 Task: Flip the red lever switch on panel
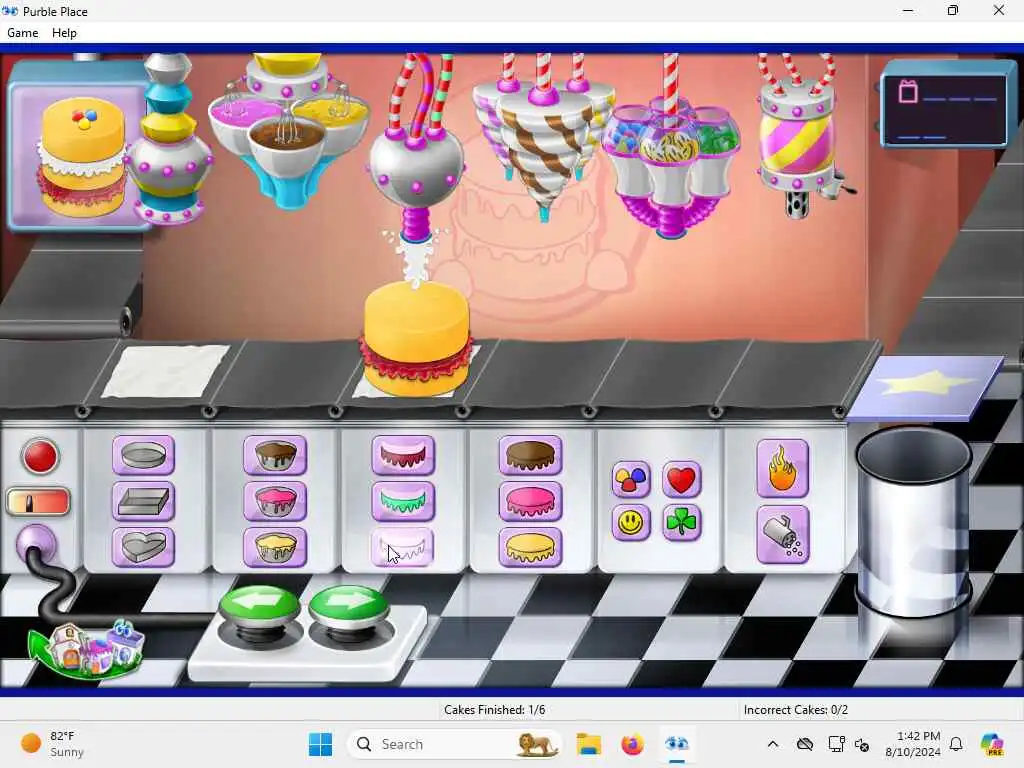[x=38, y=502]
